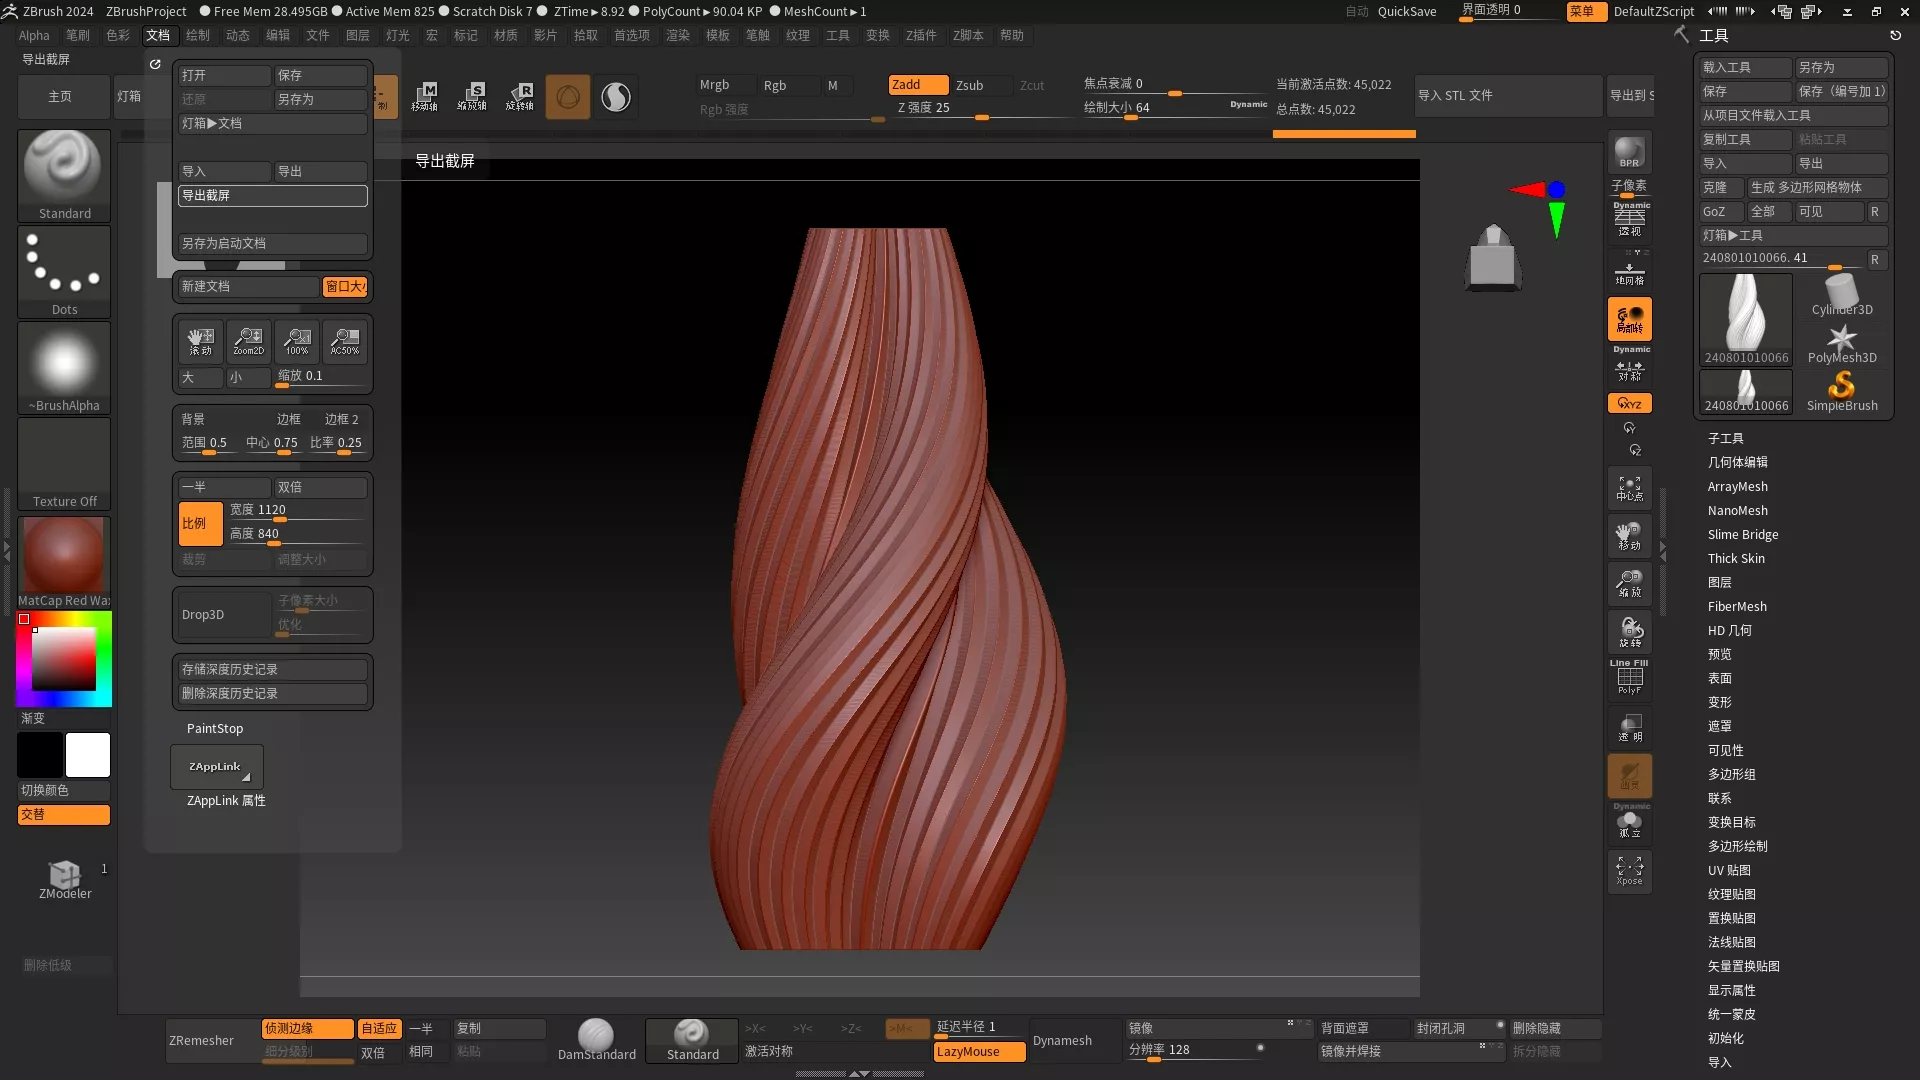
Task: Pick a color in the color picker square
Action: [x=64, y=659]
